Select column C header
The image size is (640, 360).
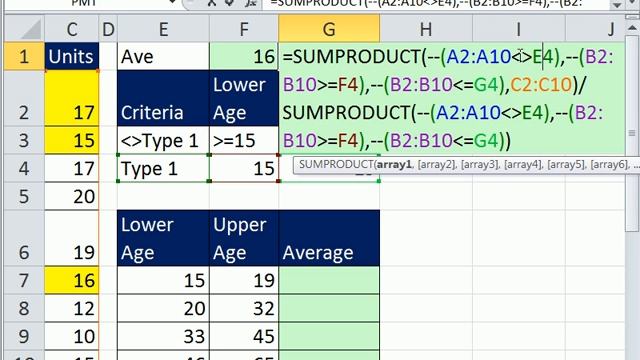[71, 29]
